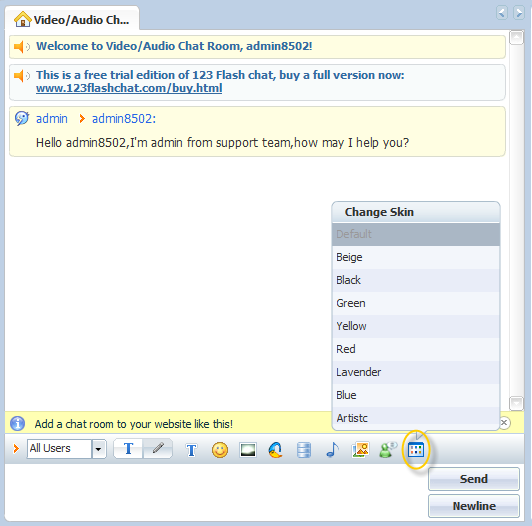Toggle the text input mode T button

point(128,449)
